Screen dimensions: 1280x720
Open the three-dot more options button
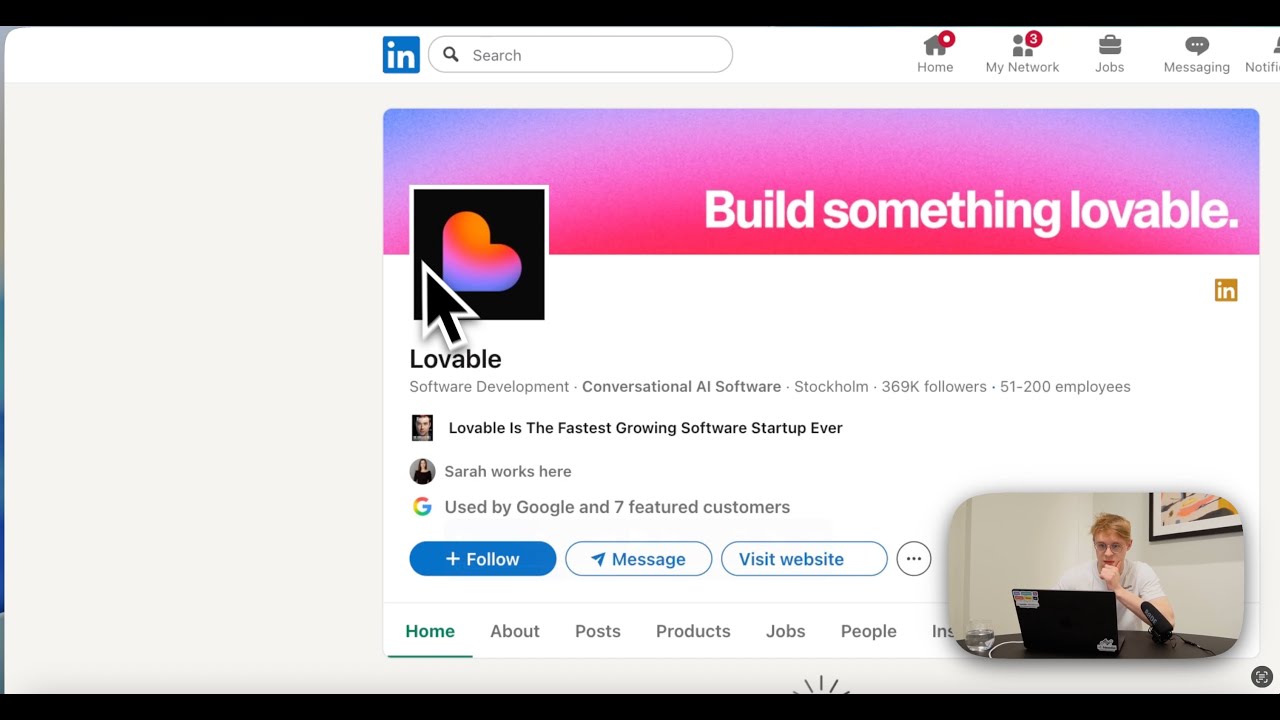pos(914,559)
